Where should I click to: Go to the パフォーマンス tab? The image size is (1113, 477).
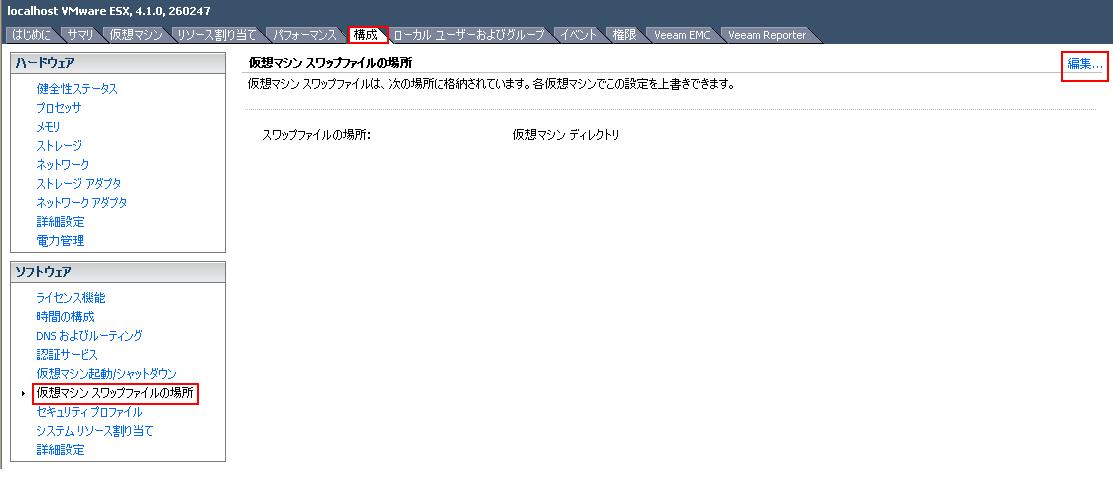pos(305,35)
